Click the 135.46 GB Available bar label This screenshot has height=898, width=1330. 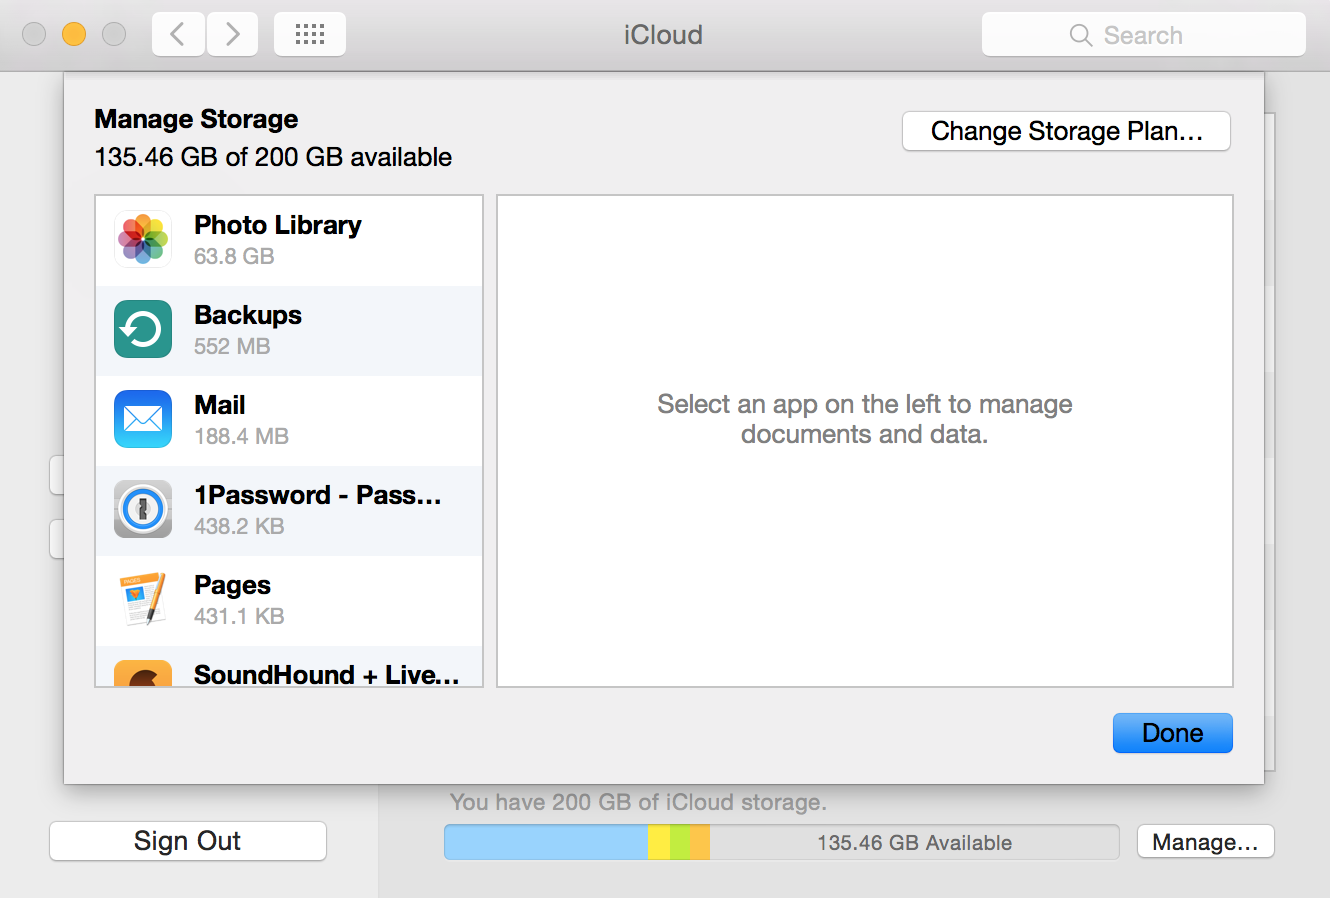point(914,843)
